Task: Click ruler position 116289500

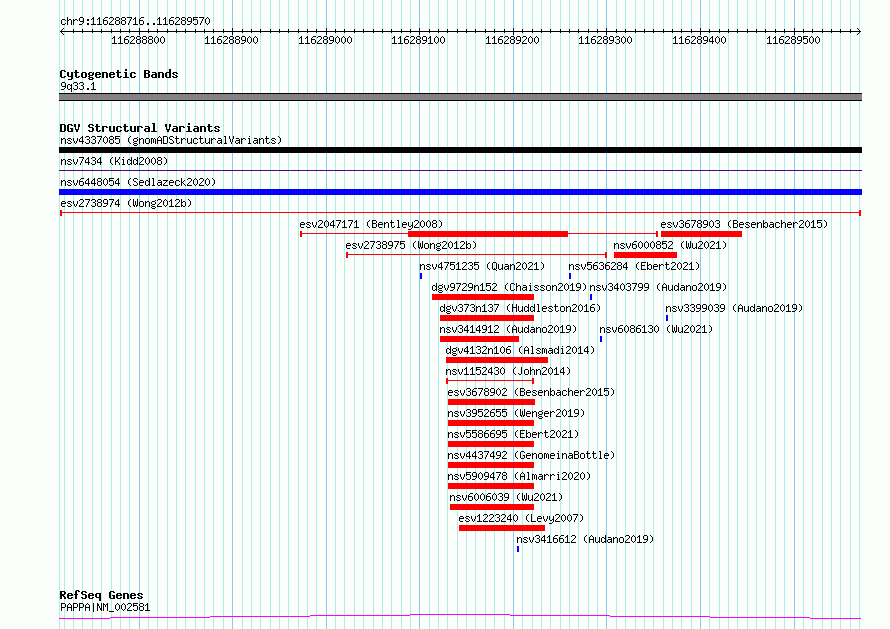Action: tap(793, 40)
